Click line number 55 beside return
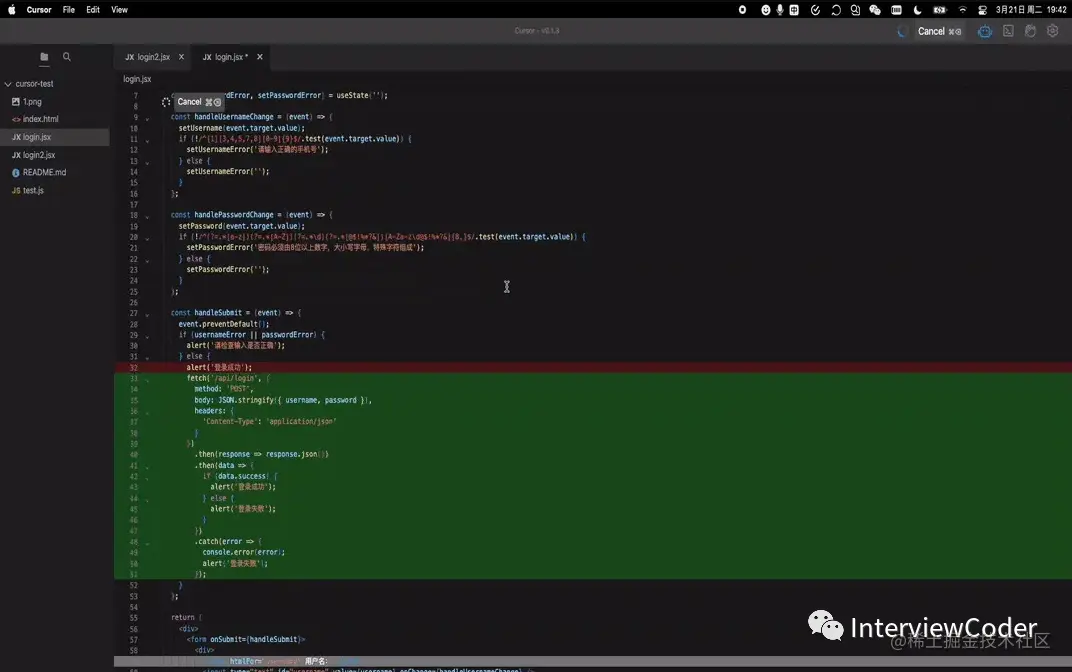1072x672 pixels. pyautogui.click(x=133, y=618)
